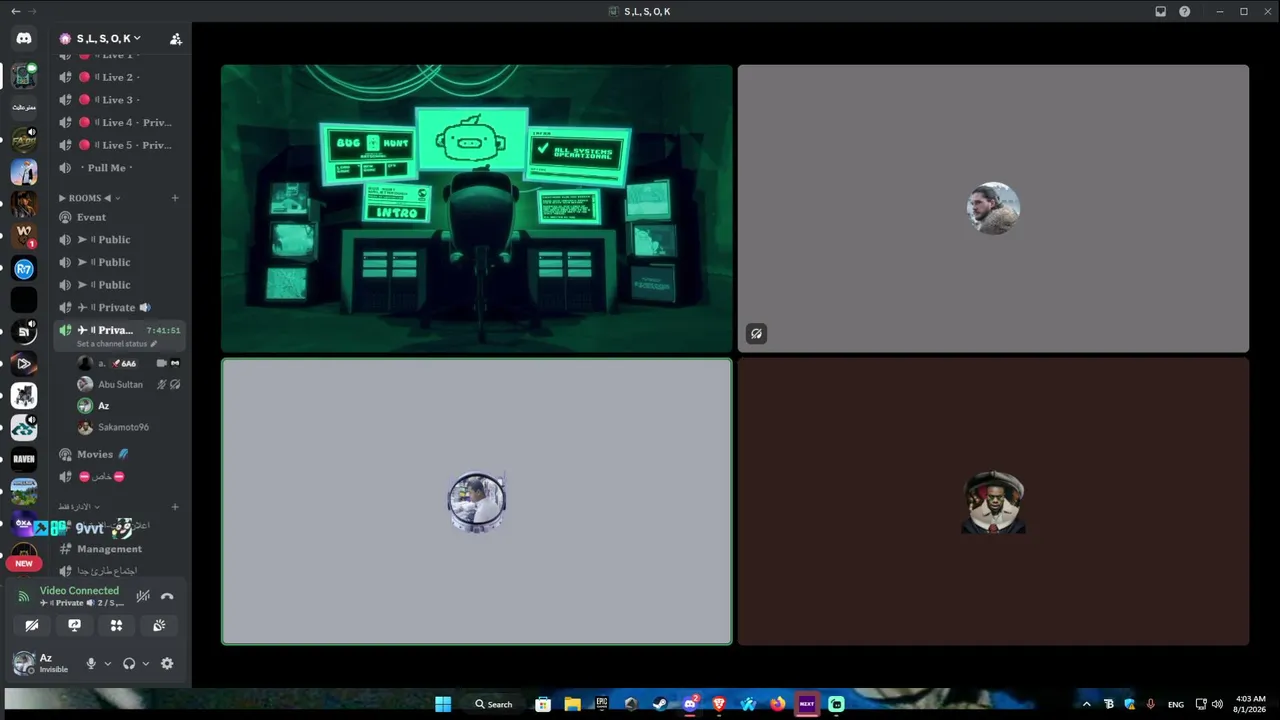Join the Live 5 Private voice channel
Viewport: 1280px width, 720px height.
(119, 145)
